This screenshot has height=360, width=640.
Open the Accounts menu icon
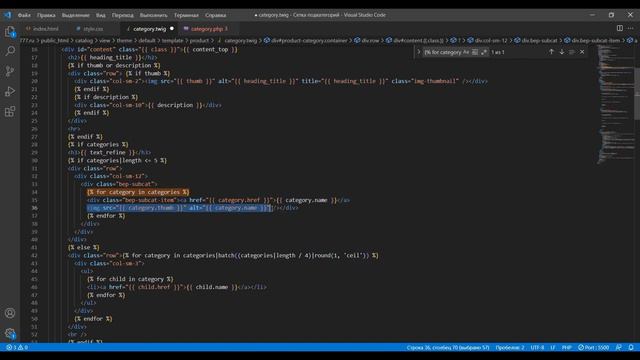[10, 313]
